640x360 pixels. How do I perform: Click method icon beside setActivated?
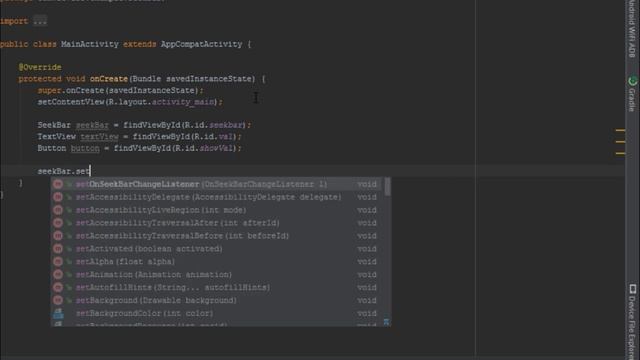(x=58, y=249)
